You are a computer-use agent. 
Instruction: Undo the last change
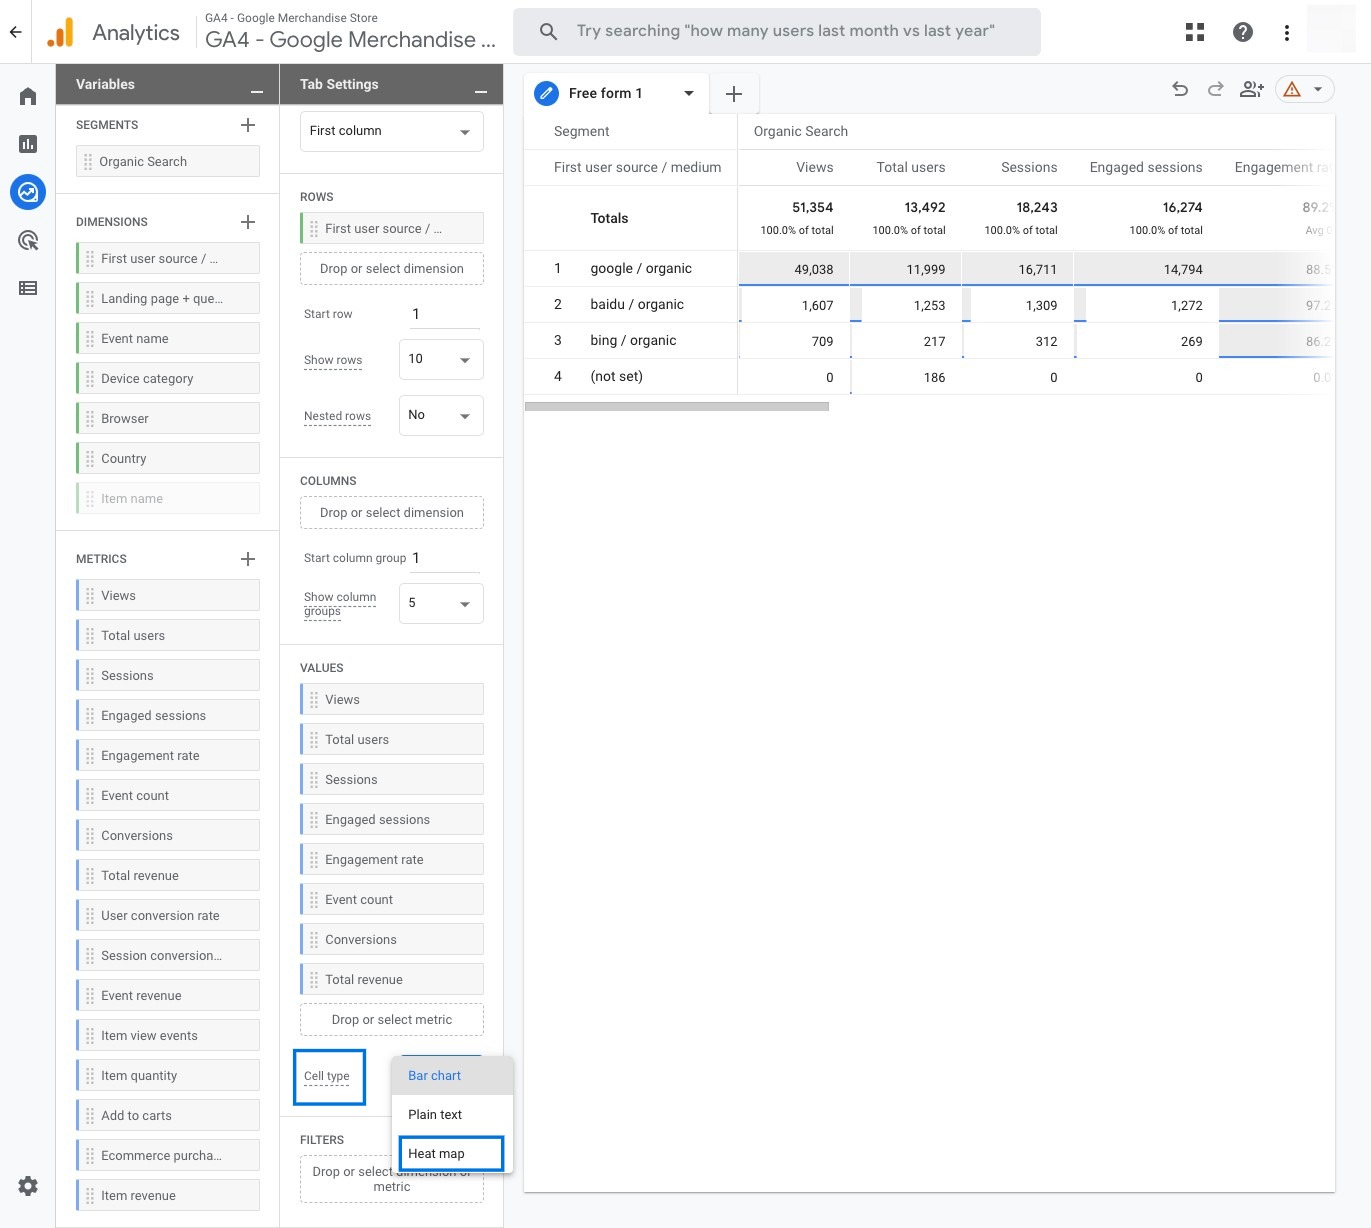[1180, 89]
